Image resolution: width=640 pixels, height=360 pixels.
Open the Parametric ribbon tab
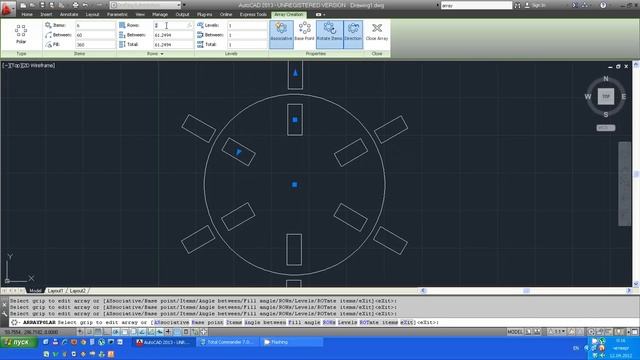[x=117, y=14]
